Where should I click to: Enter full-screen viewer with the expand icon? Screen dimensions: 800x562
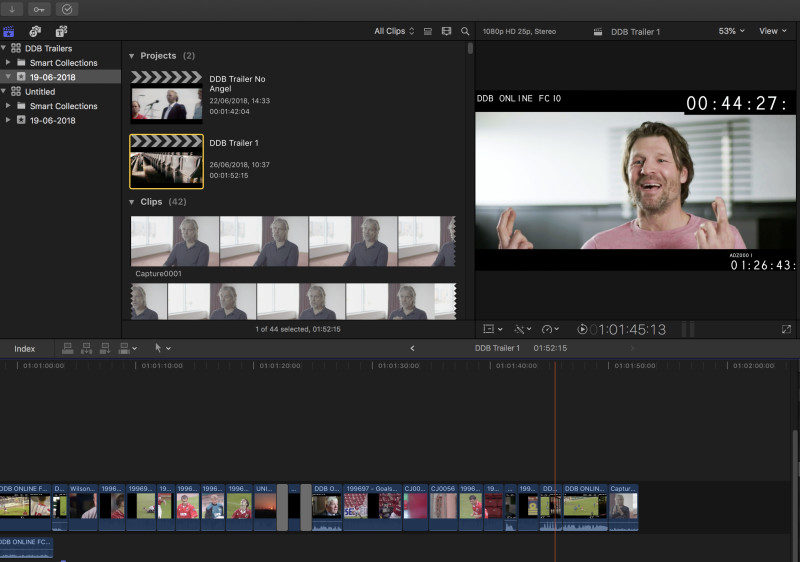pyautogui.click(x=786, y=329)
